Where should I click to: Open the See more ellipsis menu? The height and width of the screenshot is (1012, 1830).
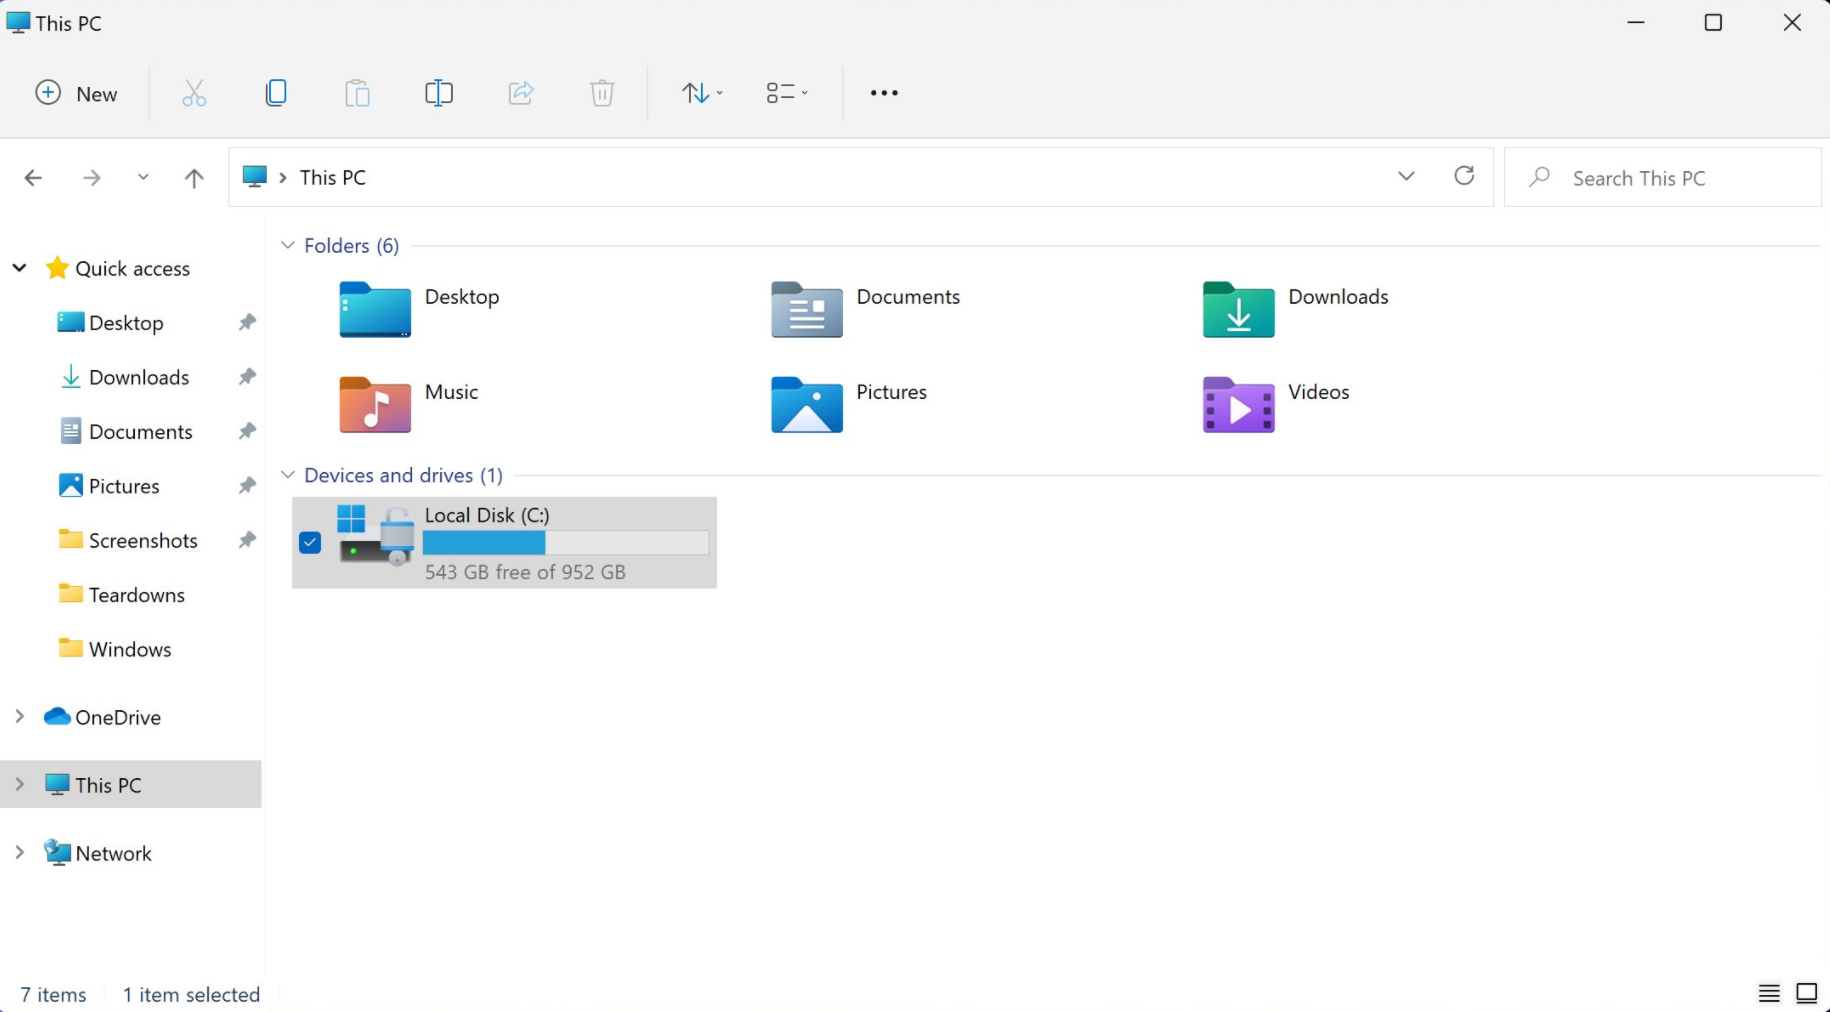pos(884,93)
